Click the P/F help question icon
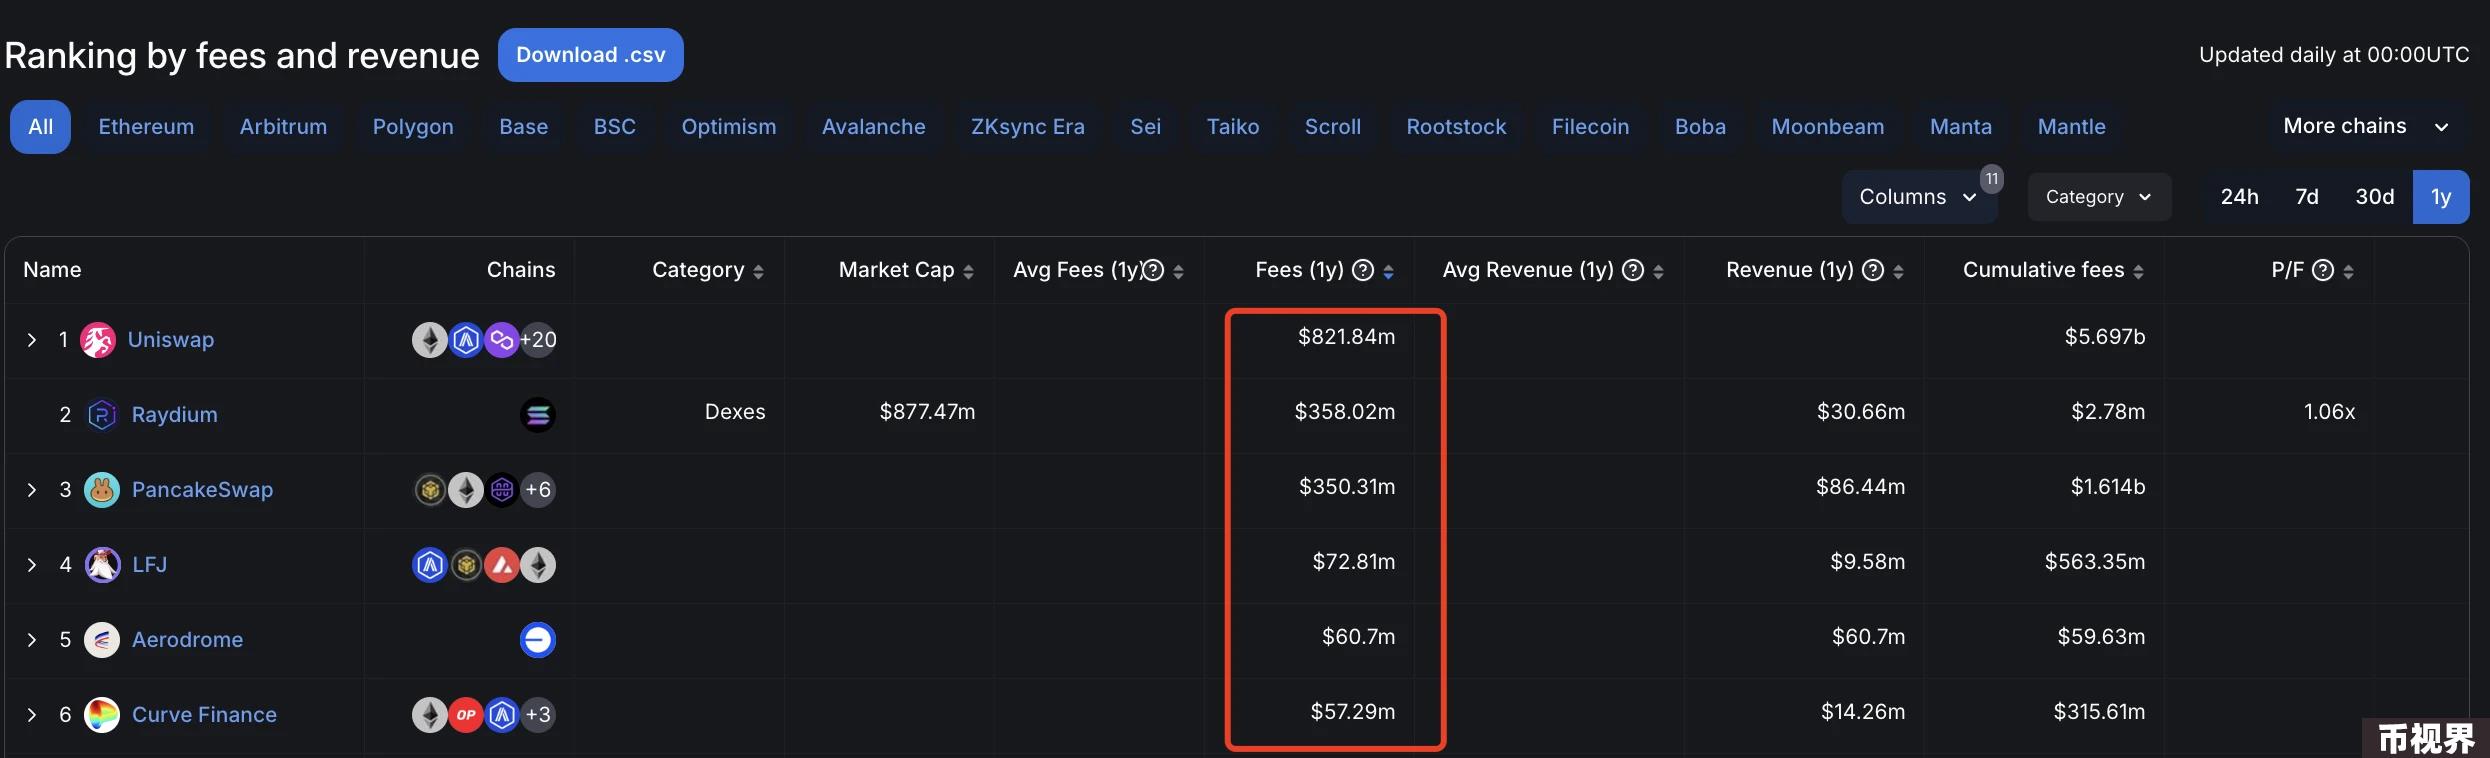The width and height of the screenshot is (2490, 758). pyautogui.click(x=2324, y=270)
